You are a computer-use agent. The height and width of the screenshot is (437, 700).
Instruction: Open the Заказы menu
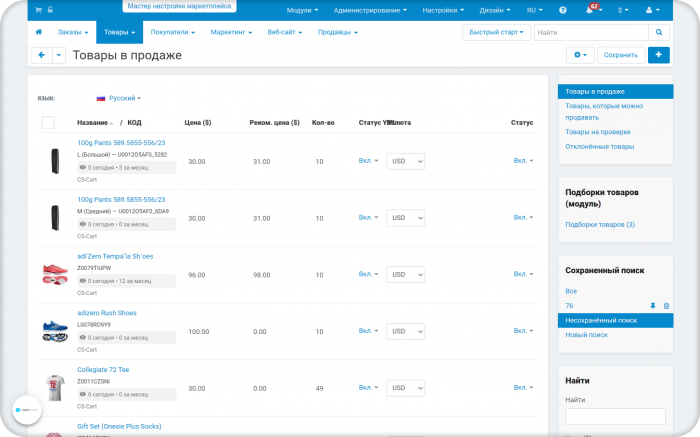pos(73,32)
